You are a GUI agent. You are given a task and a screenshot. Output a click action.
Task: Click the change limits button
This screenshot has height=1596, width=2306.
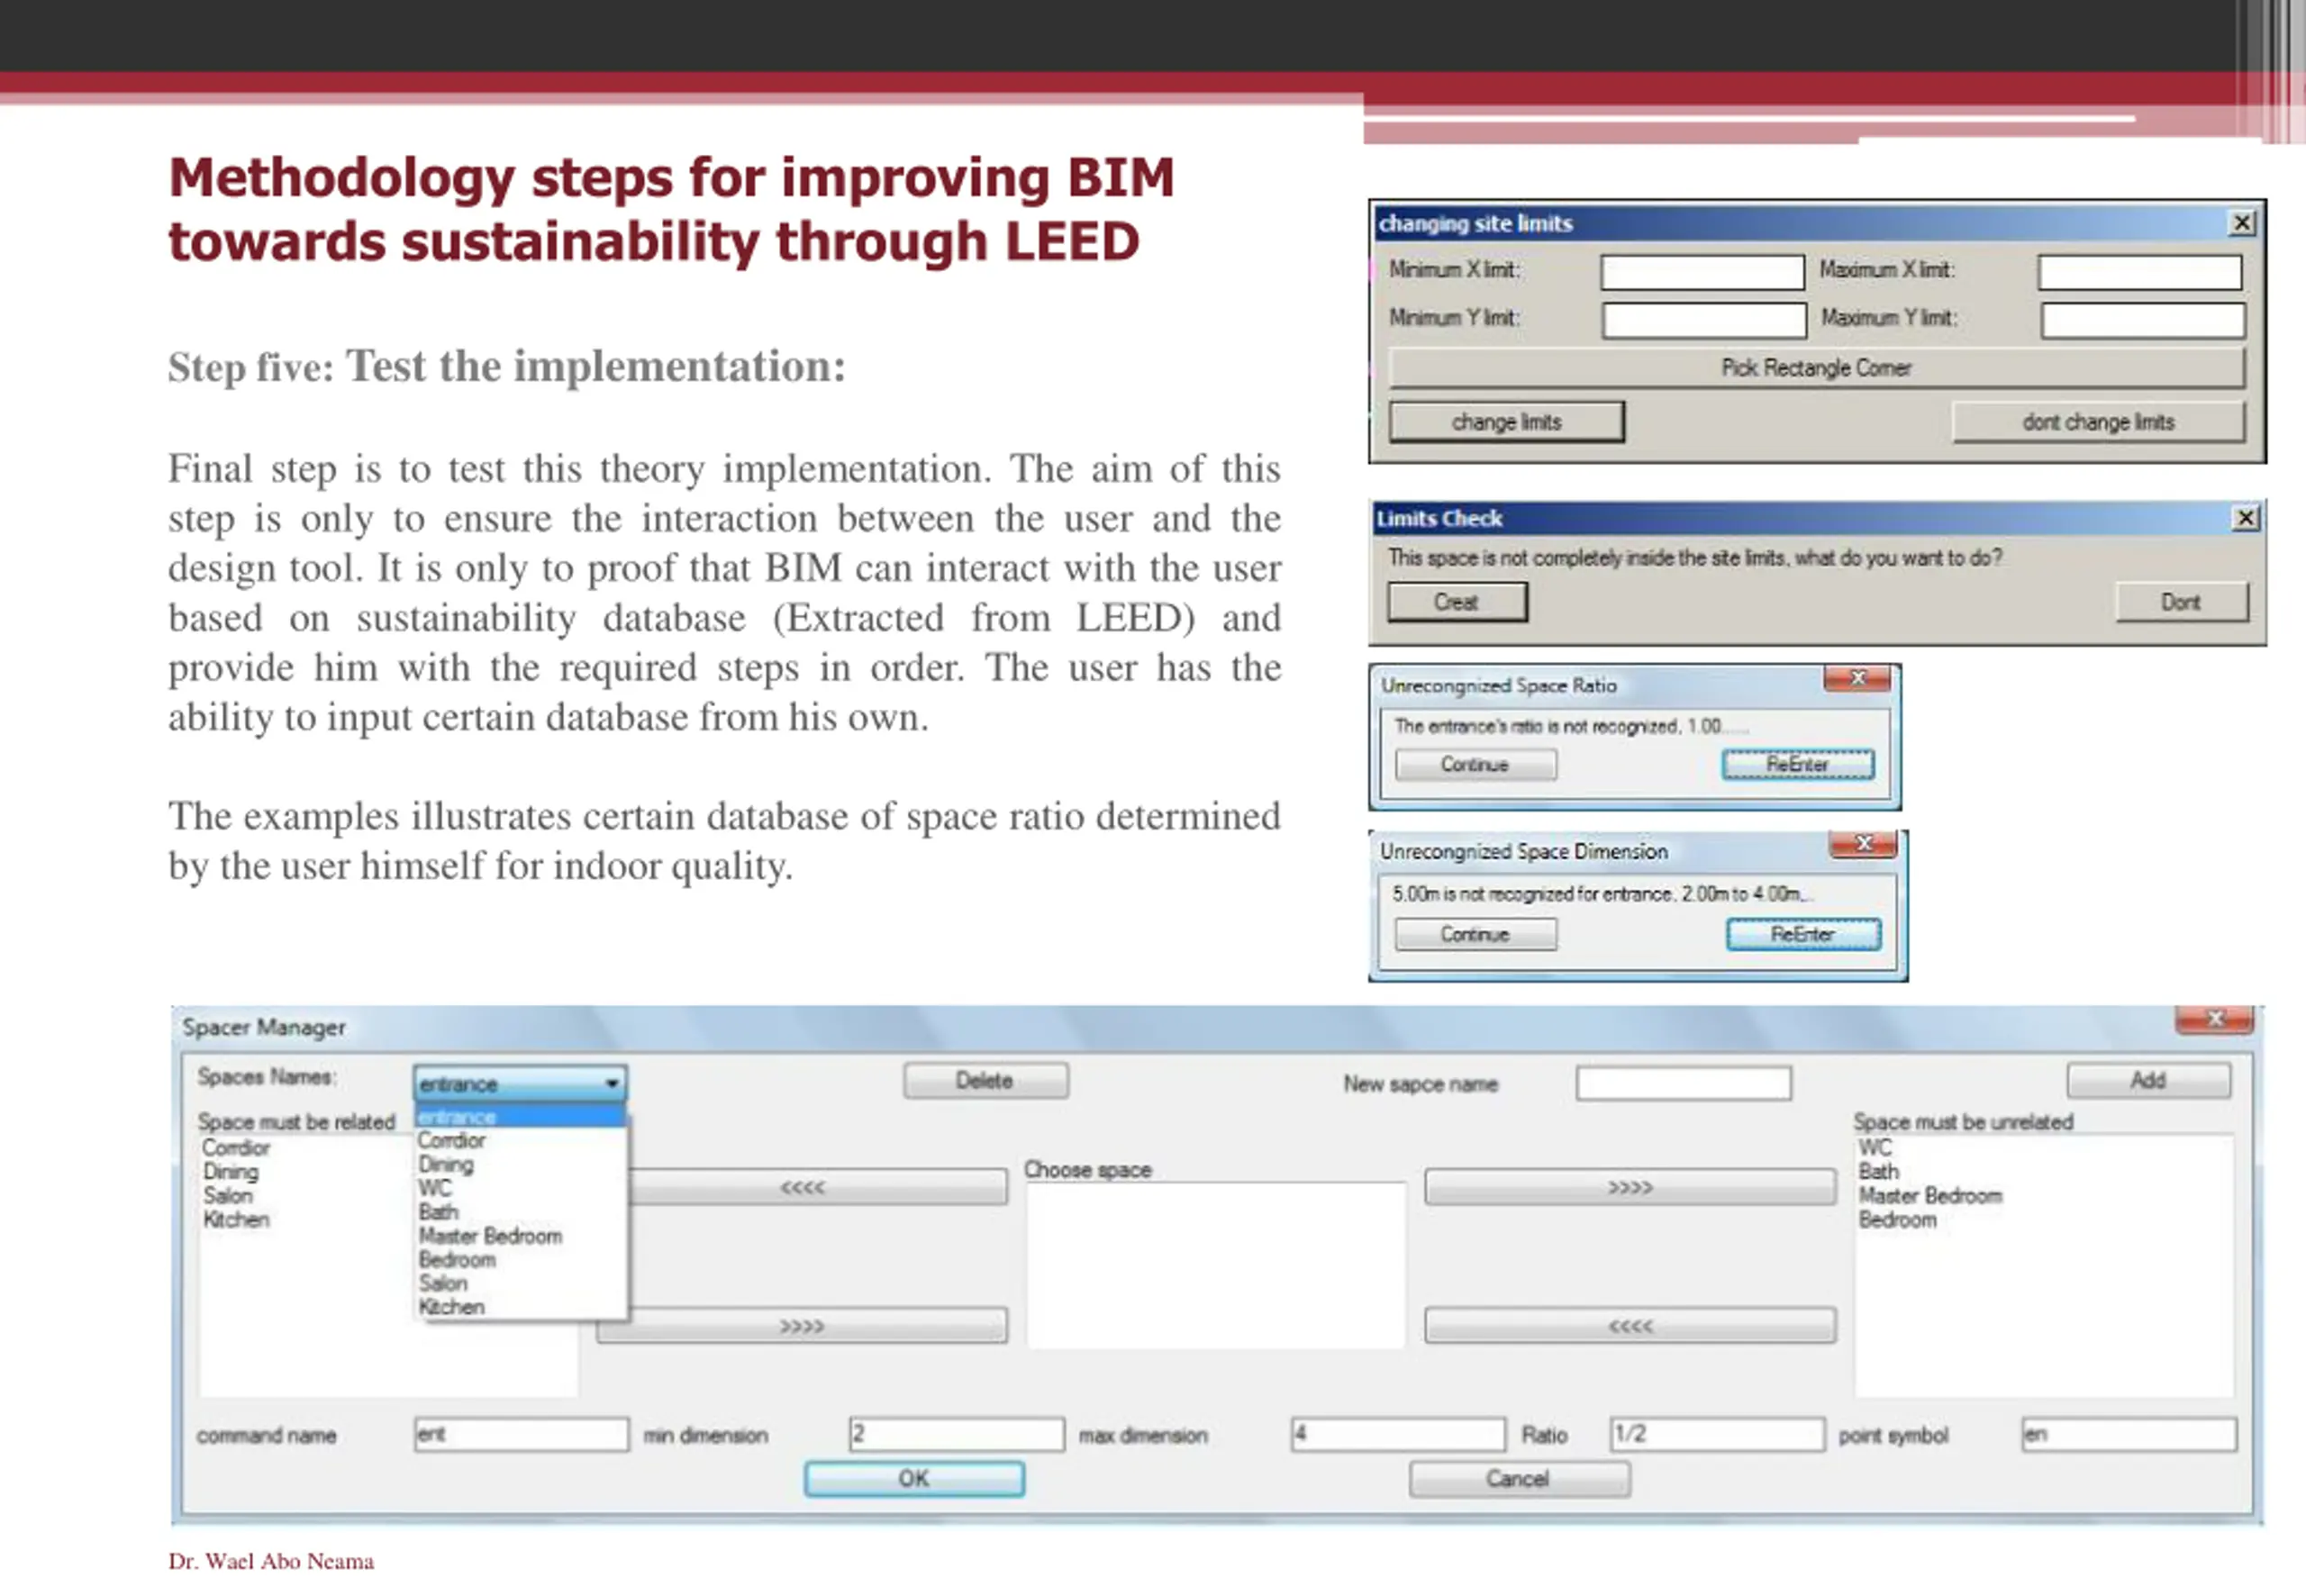(x=1506, y=422)
